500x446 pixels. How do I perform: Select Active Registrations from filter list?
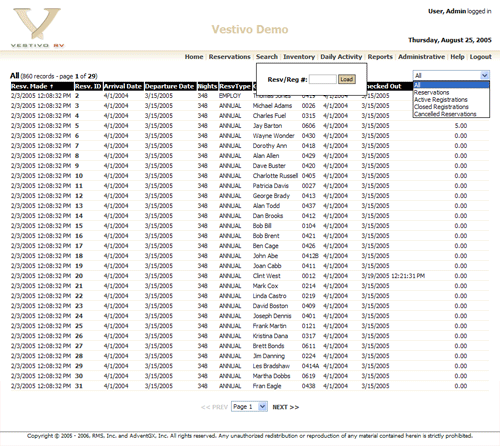441,100
